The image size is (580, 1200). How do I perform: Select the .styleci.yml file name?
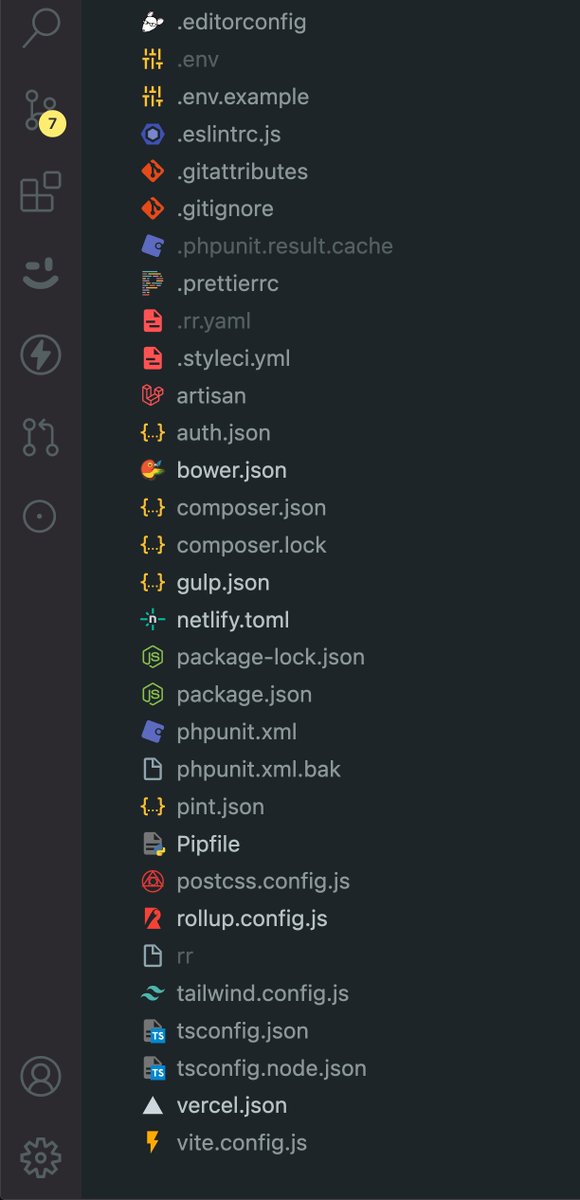[x=234, y=358]
